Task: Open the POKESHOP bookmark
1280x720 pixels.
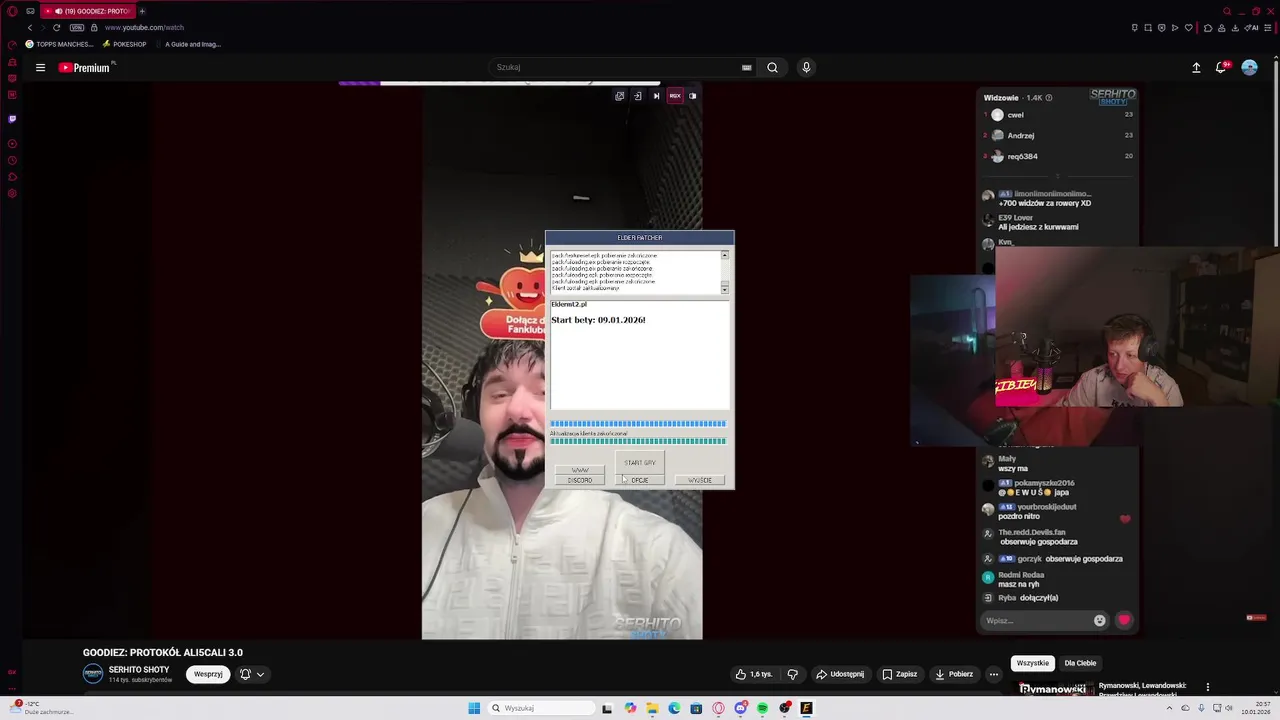Action: click(x=124, y=44)
